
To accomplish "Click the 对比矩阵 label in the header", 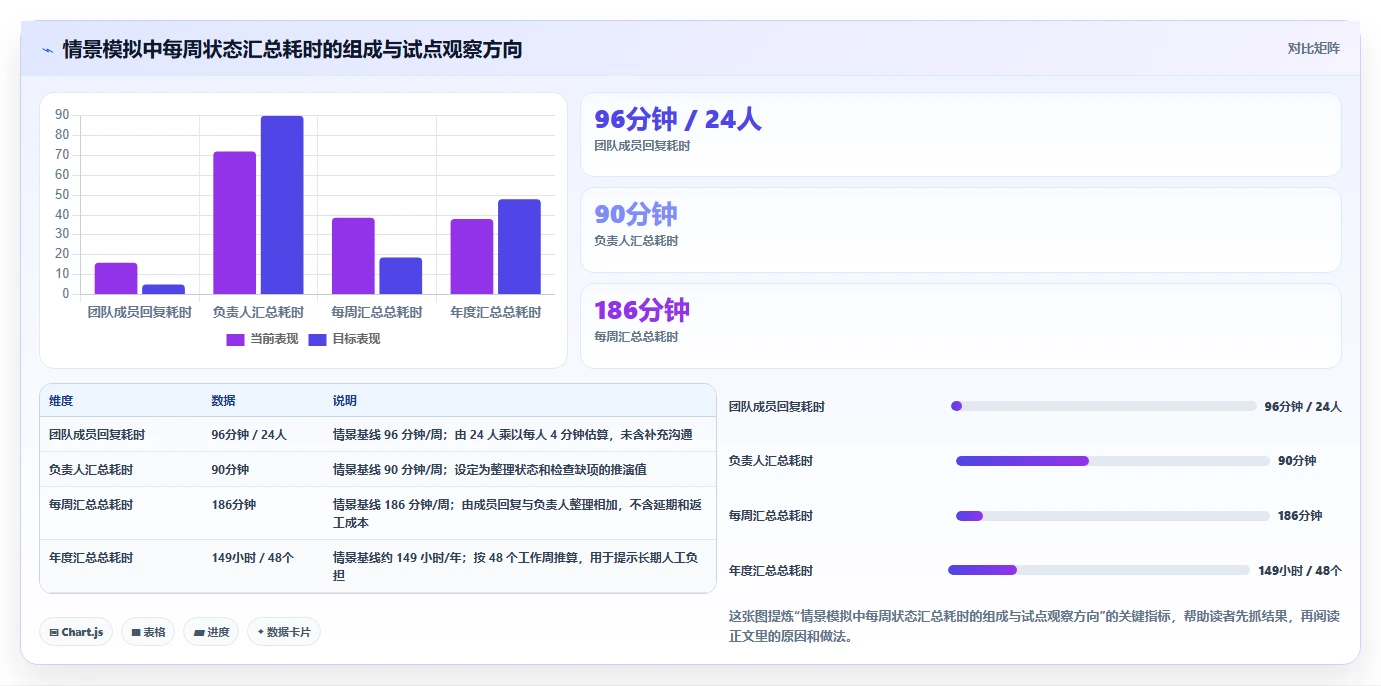I will (1313, 48).
